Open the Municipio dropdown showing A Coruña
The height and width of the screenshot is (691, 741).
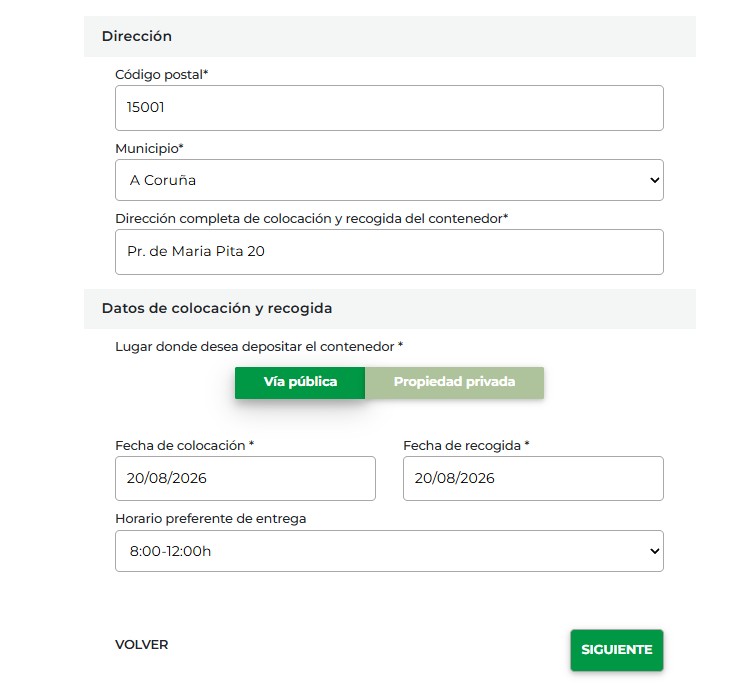point(389,180)
